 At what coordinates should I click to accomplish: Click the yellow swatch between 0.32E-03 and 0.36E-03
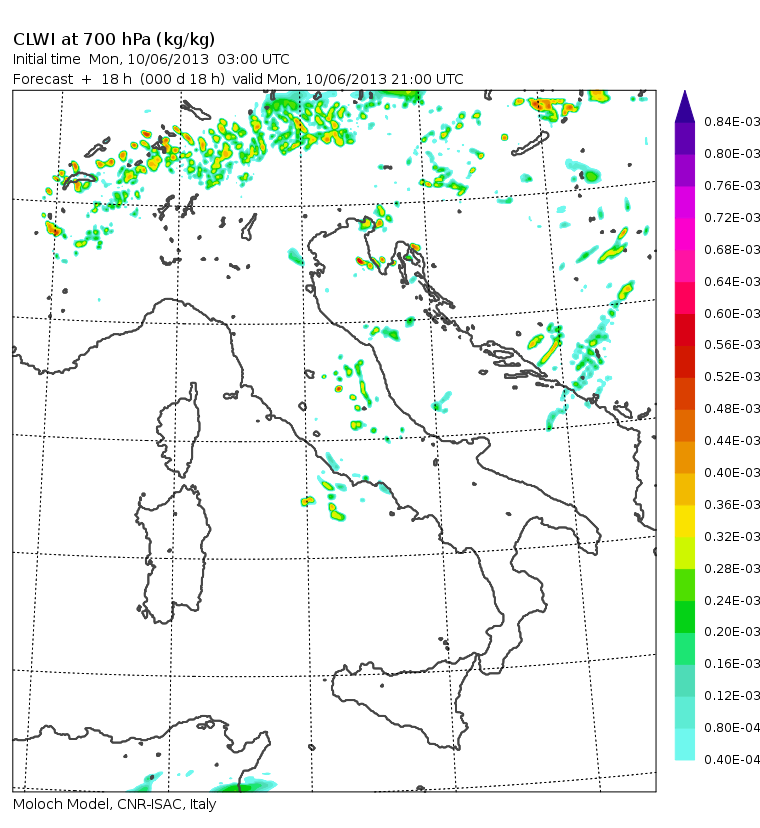[685, 521]
